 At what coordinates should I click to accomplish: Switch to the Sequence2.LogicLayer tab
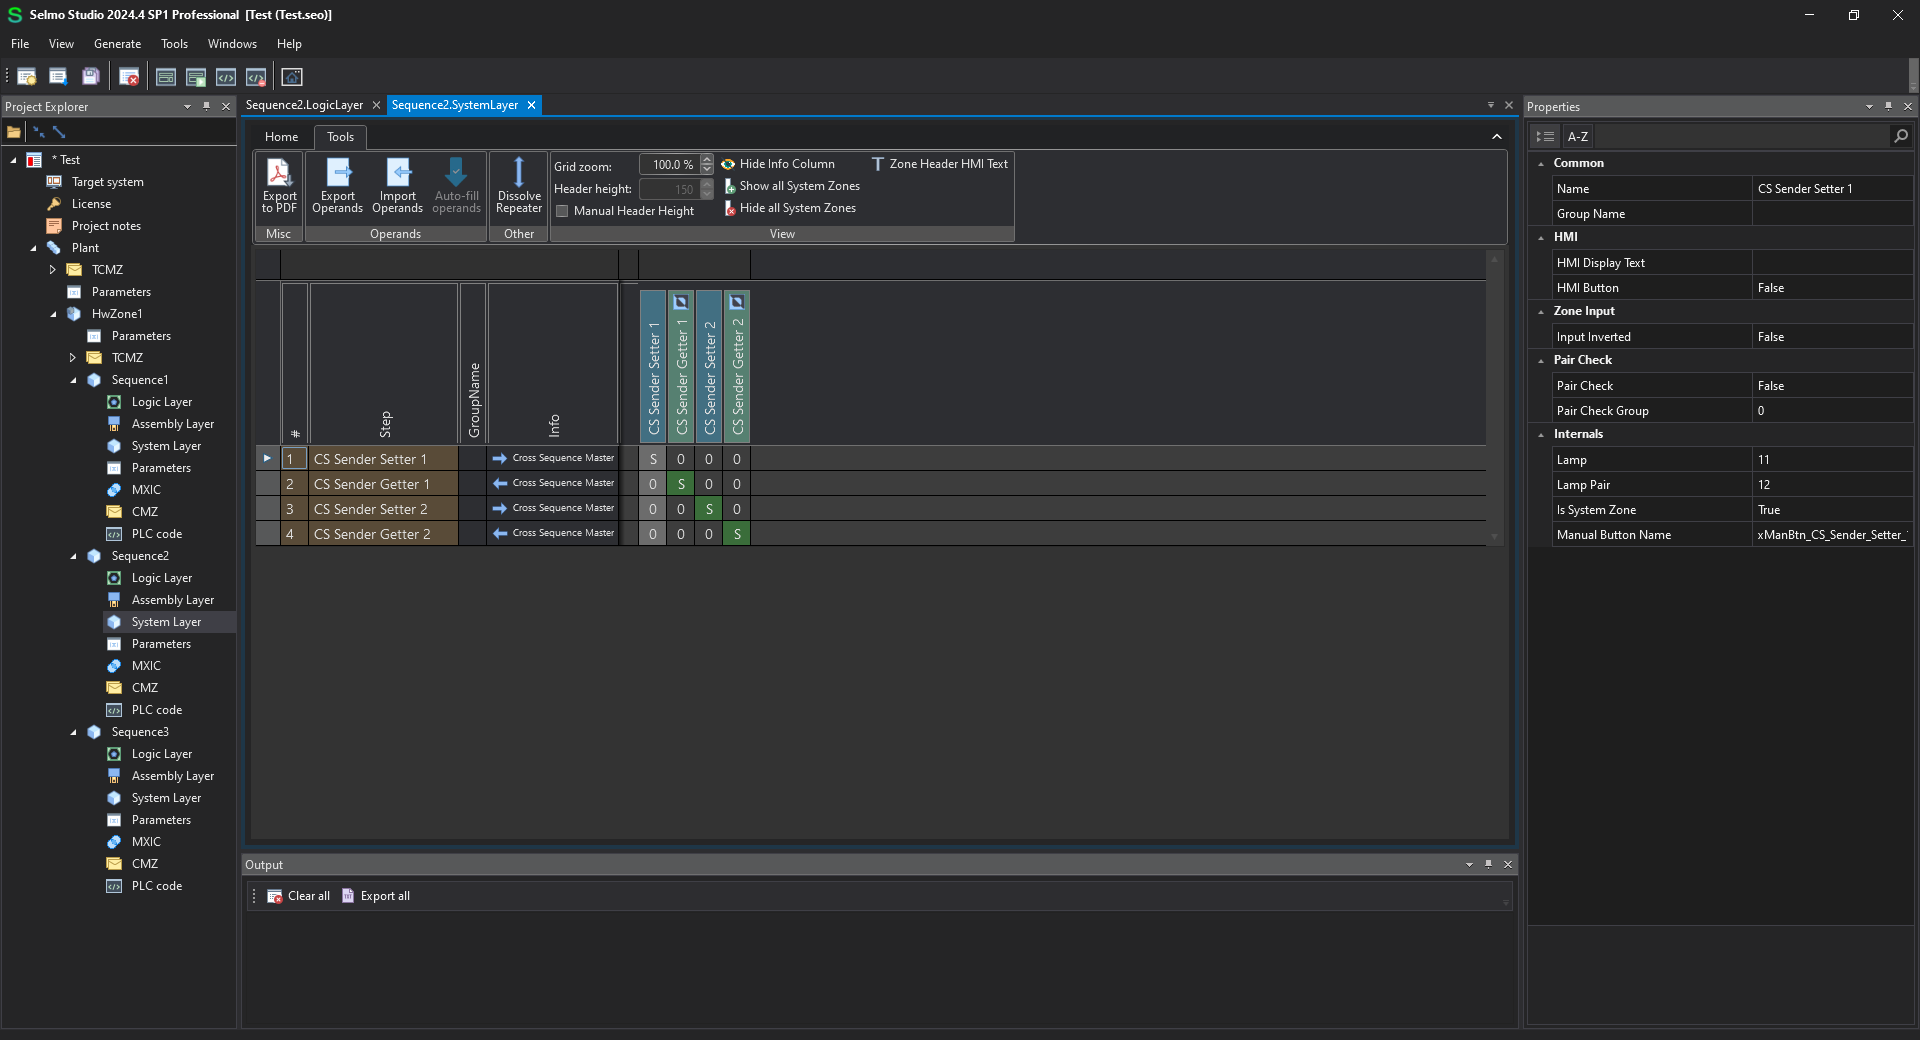304,105
